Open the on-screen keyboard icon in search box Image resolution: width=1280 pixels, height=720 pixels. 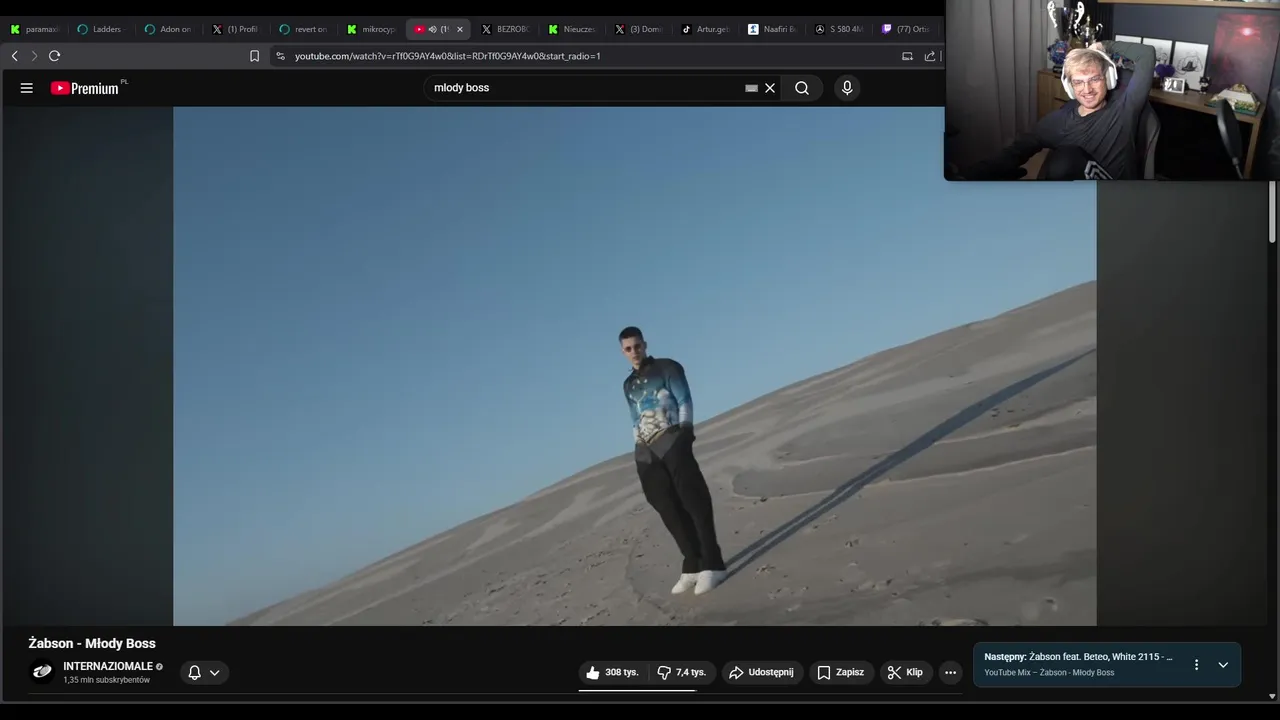pos(752,88)
